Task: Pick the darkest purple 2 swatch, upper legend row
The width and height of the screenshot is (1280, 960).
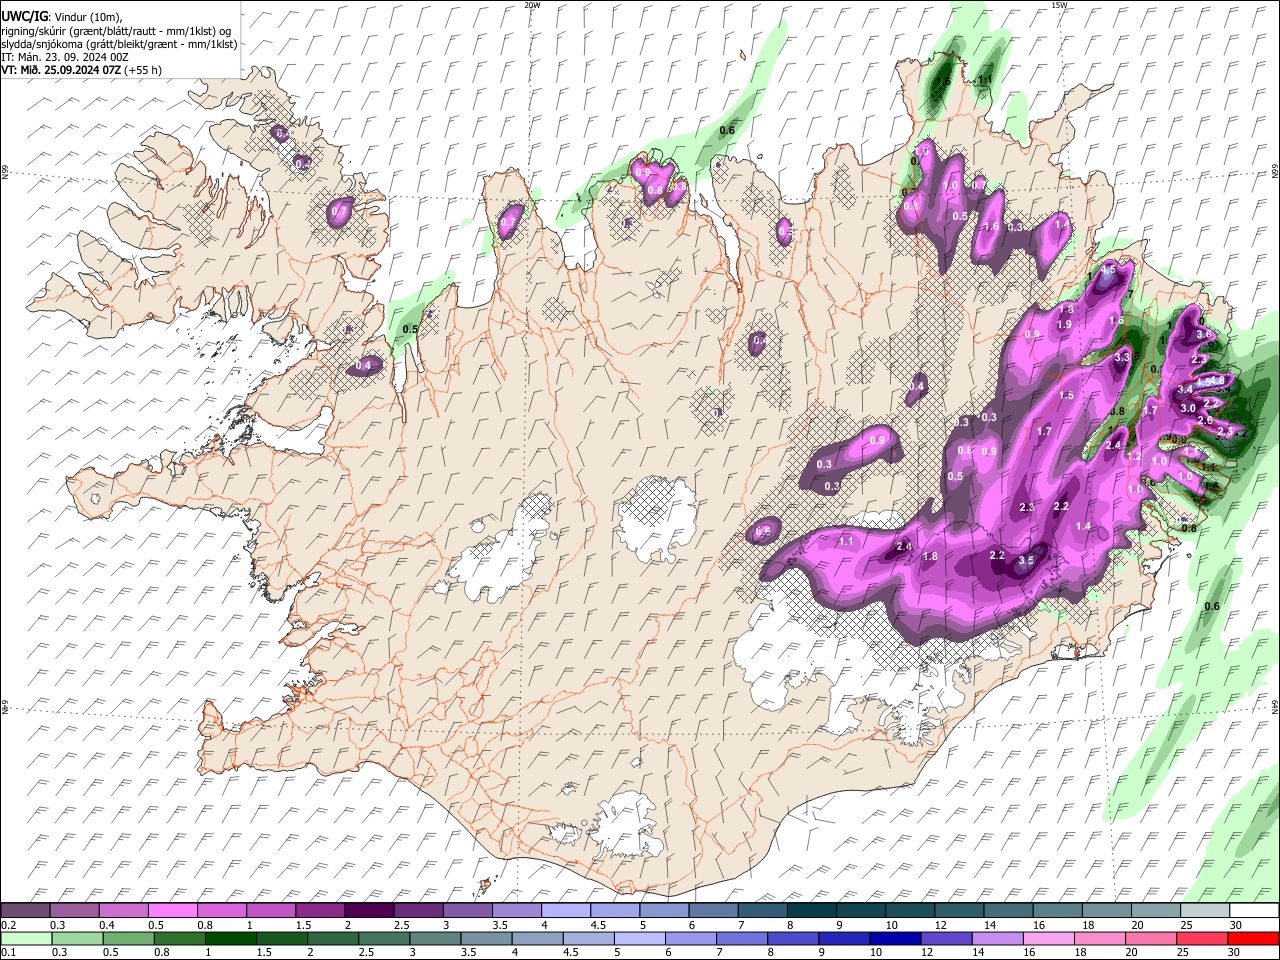Action: point(369,910)
